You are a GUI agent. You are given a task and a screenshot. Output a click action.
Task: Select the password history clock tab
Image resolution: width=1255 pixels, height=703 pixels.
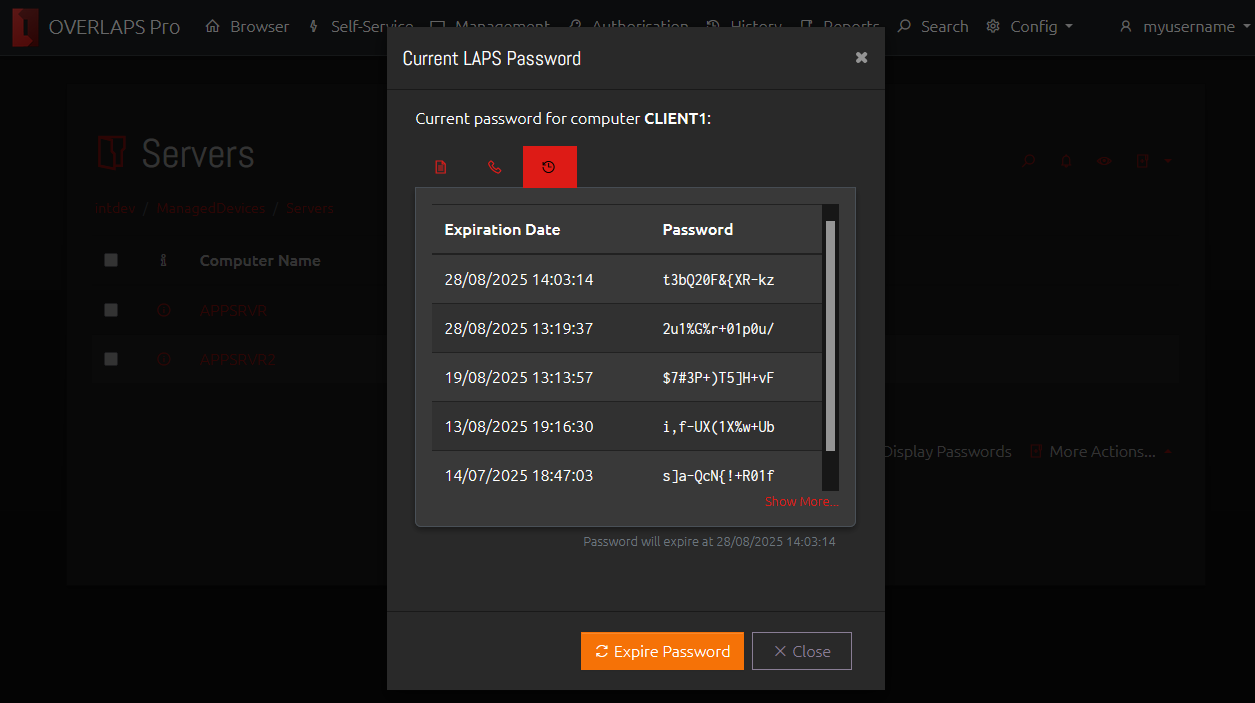point(549,167)
